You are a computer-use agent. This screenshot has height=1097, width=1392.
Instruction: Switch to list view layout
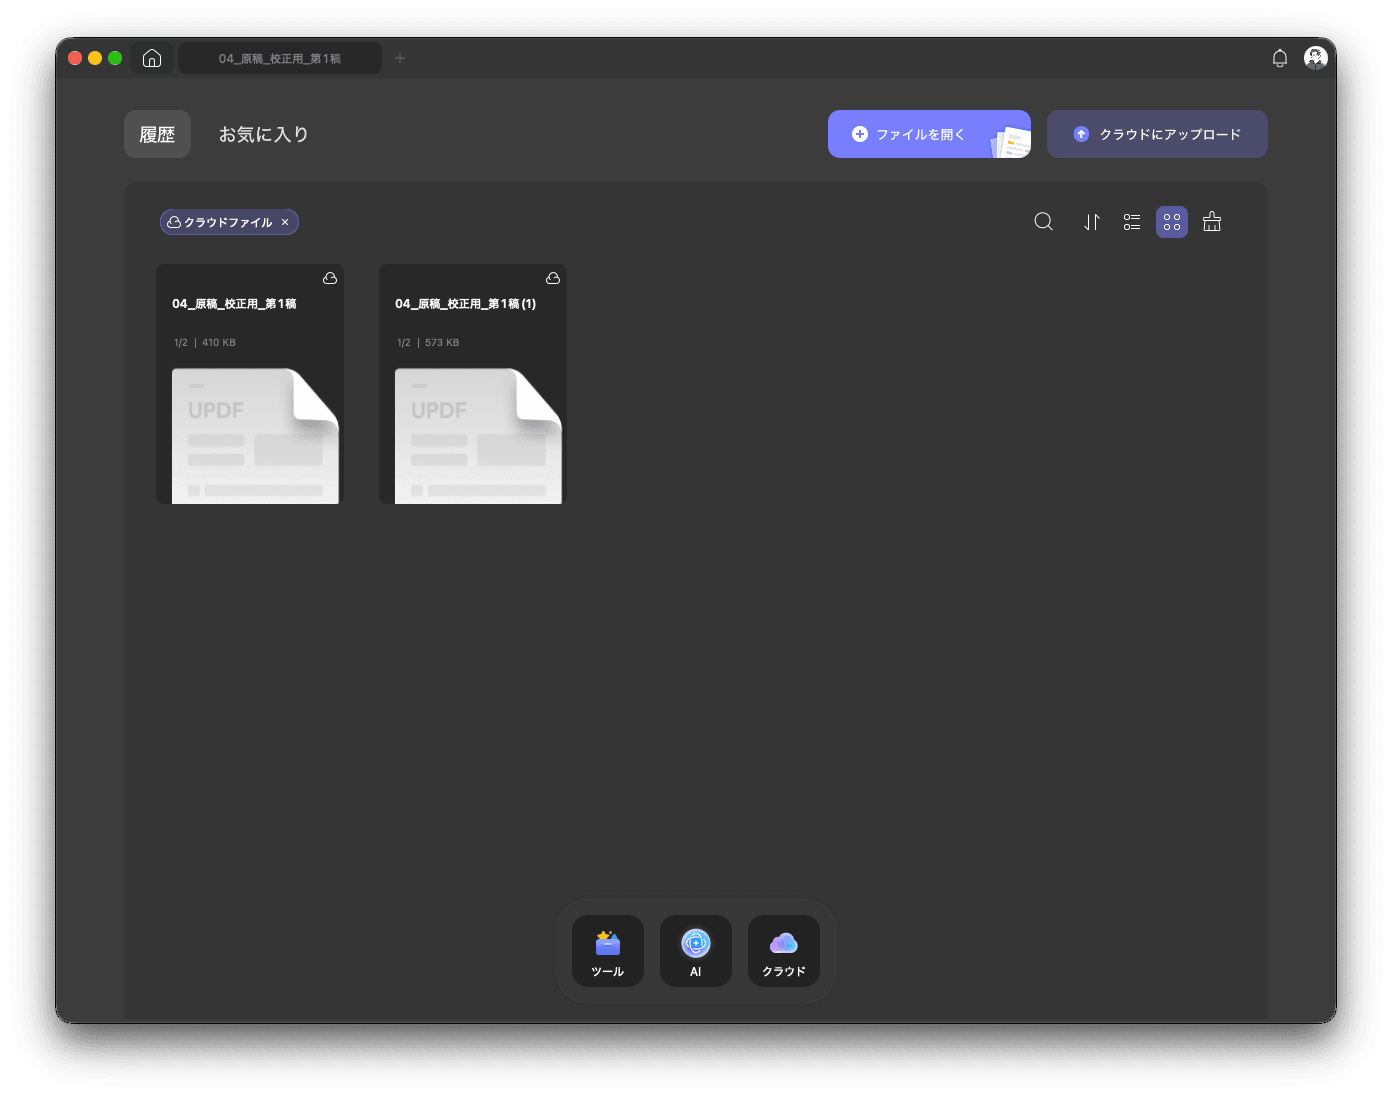(1132, 222)
